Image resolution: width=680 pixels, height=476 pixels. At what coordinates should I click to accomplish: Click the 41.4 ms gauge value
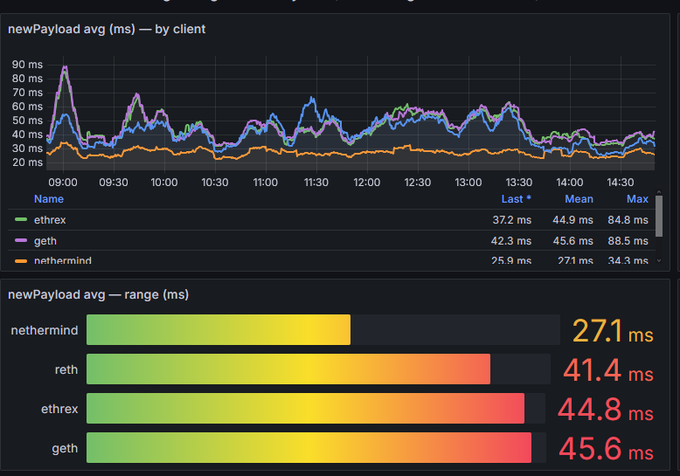608,370
